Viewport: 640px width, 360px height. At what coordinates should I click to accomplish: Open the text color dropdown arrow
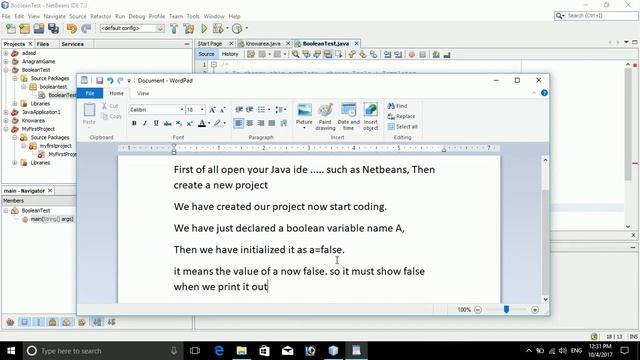pos(209,123)
